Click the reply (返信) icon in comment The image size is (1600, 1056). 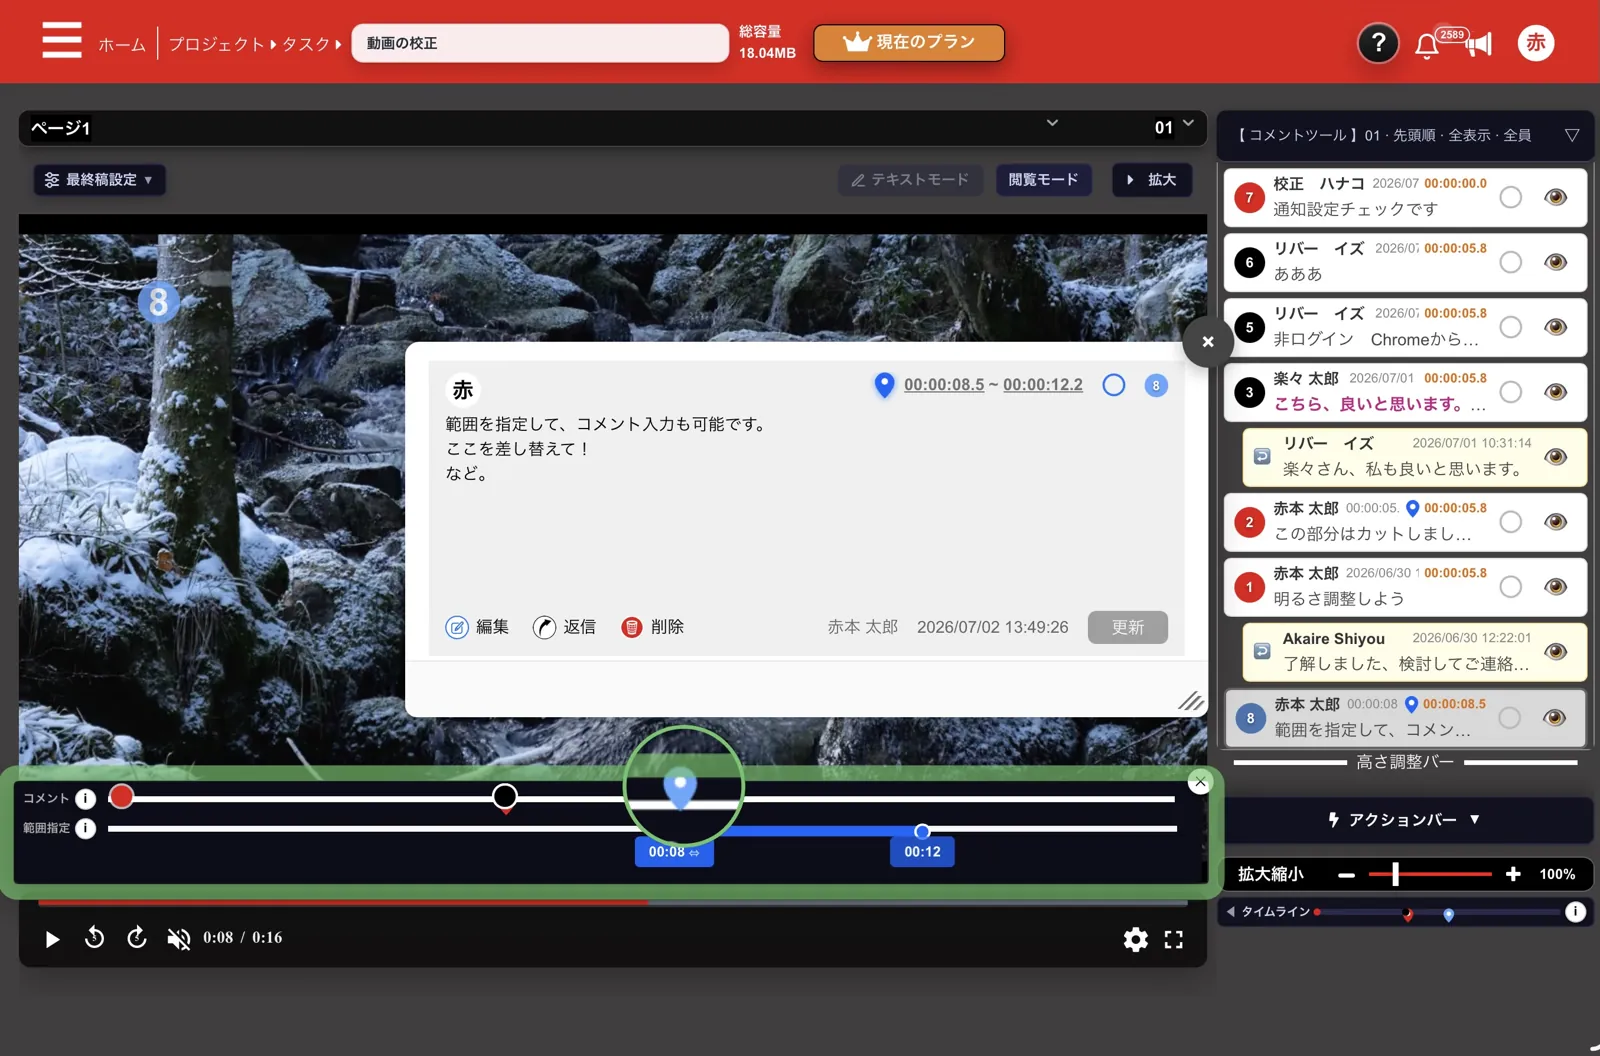(x=544, y=627)
